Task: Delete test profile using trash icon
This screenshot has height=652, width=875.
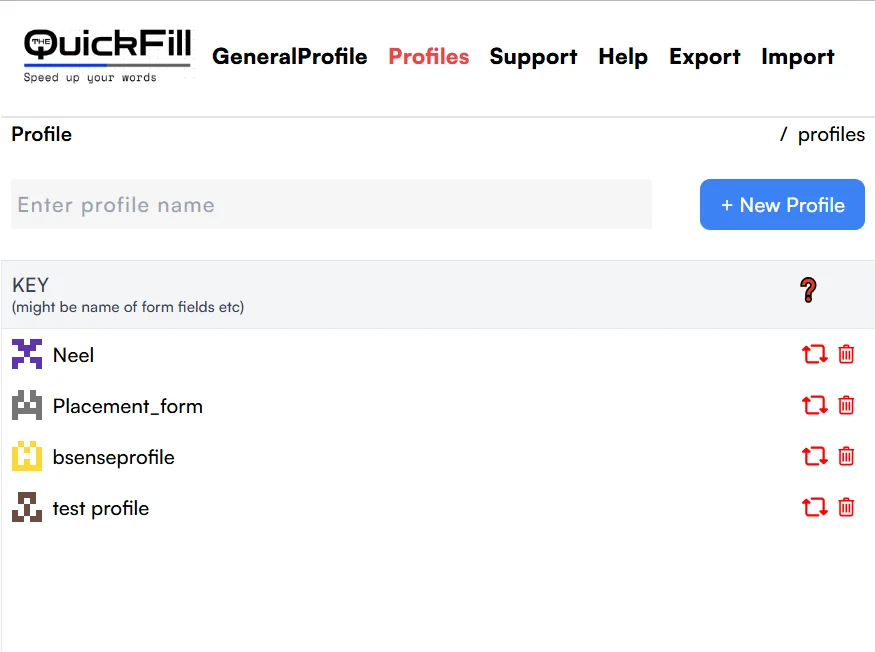Action: point(846,507)
